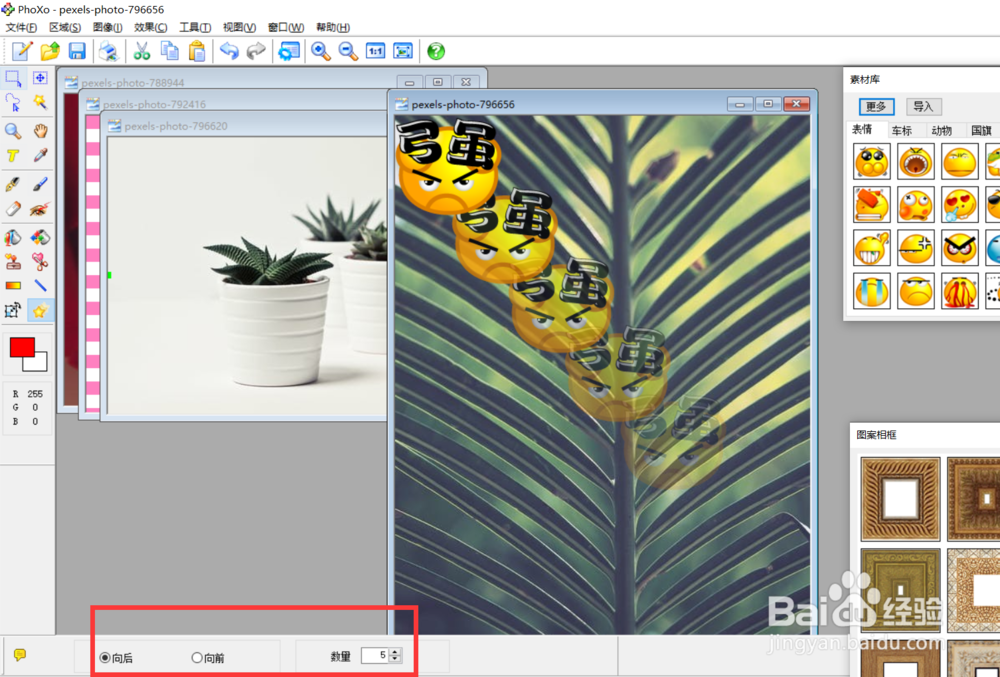The height and width of the screenshot is (677, 1000).
Task: Click the Print toolbar icon
Action: 109,51
